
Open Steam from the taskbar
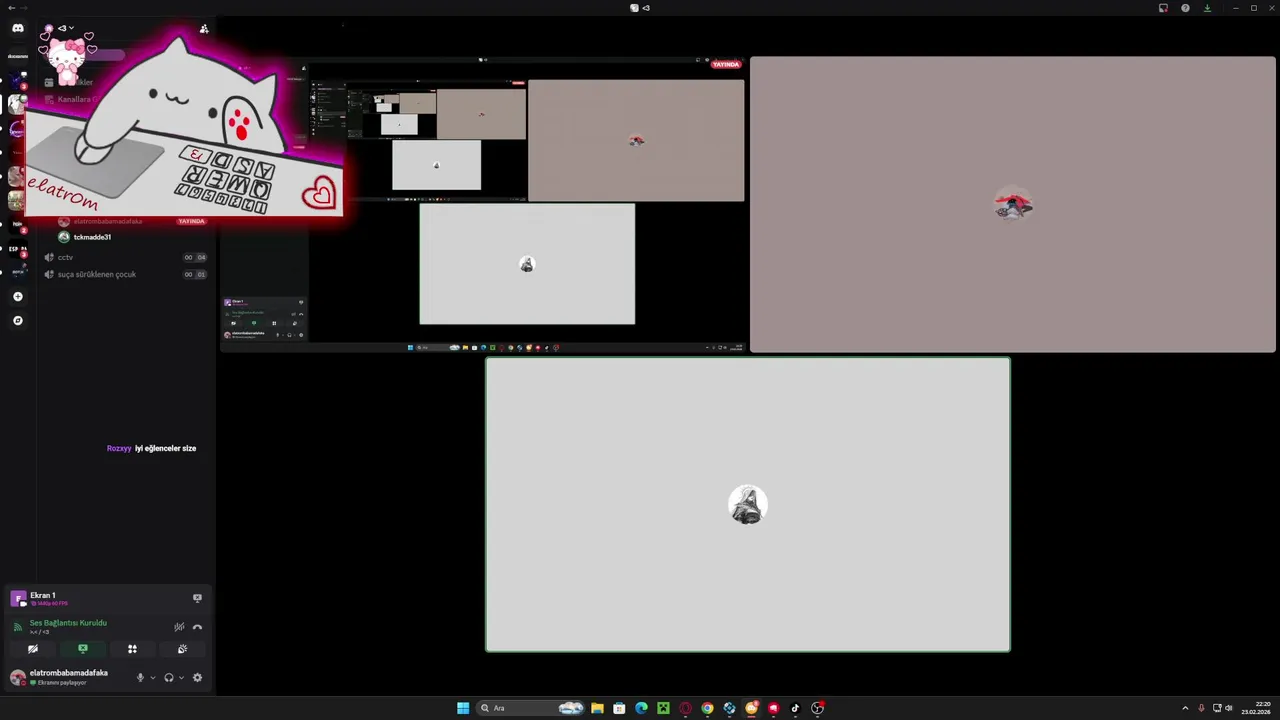pos(729,708)
